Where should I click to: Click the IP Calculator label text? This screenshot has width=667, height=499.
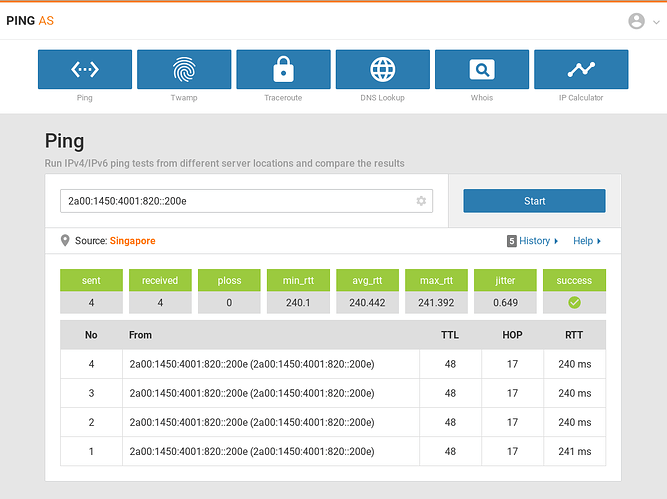coord(581,98)
